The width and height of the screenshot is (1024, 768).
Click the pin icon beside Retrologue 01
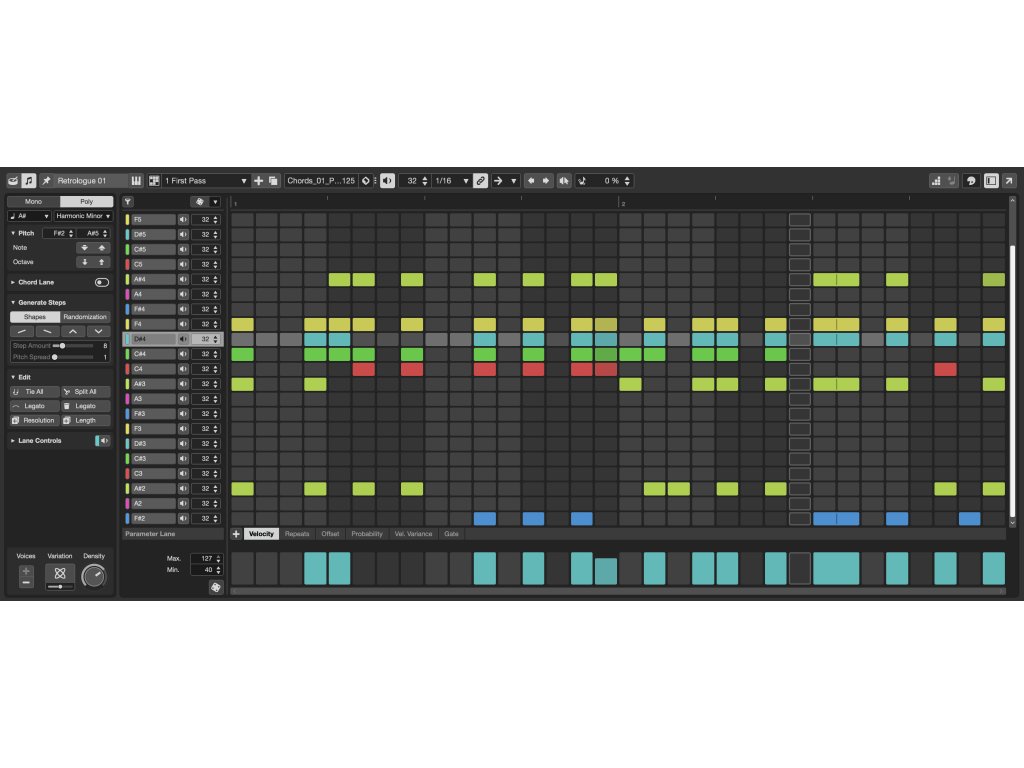46,181
